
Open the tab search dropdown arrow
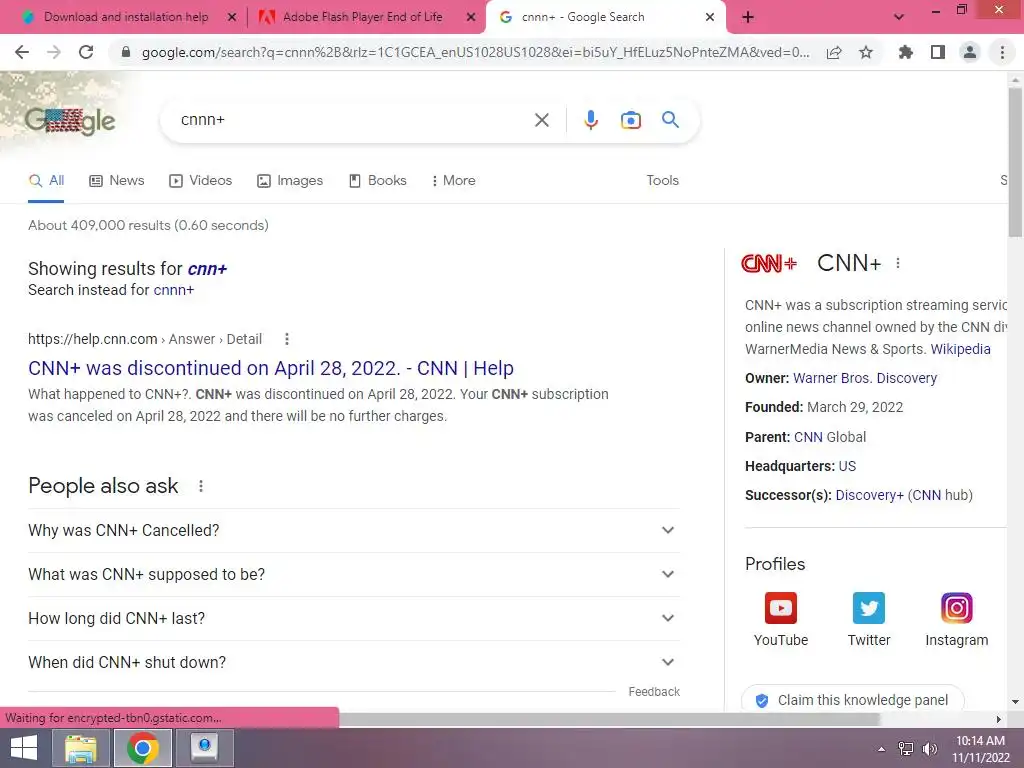[x=899, y=18]
